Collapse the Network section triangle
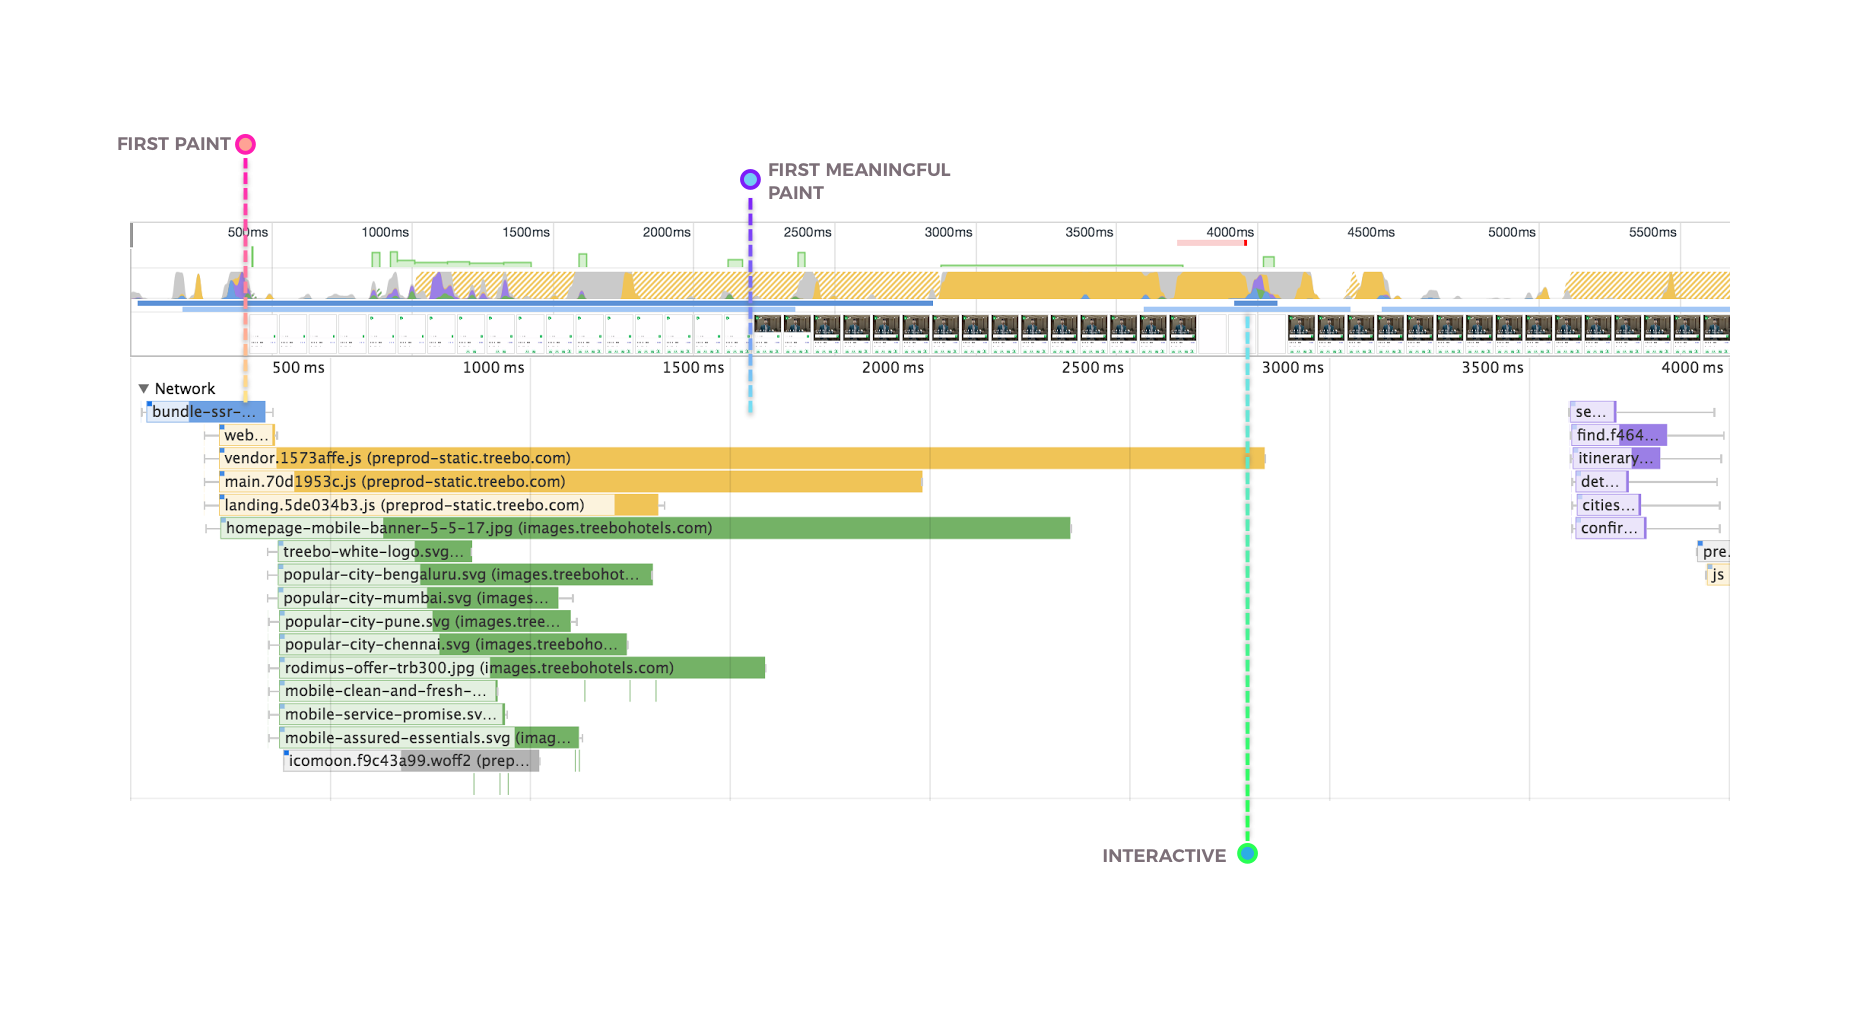This screenshot has height=1020, width=1860. click(x=144, y=389)
